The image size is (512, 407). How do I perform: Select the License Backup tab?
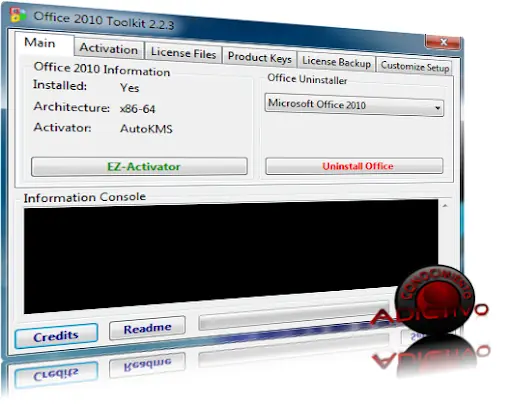(336, 62)
